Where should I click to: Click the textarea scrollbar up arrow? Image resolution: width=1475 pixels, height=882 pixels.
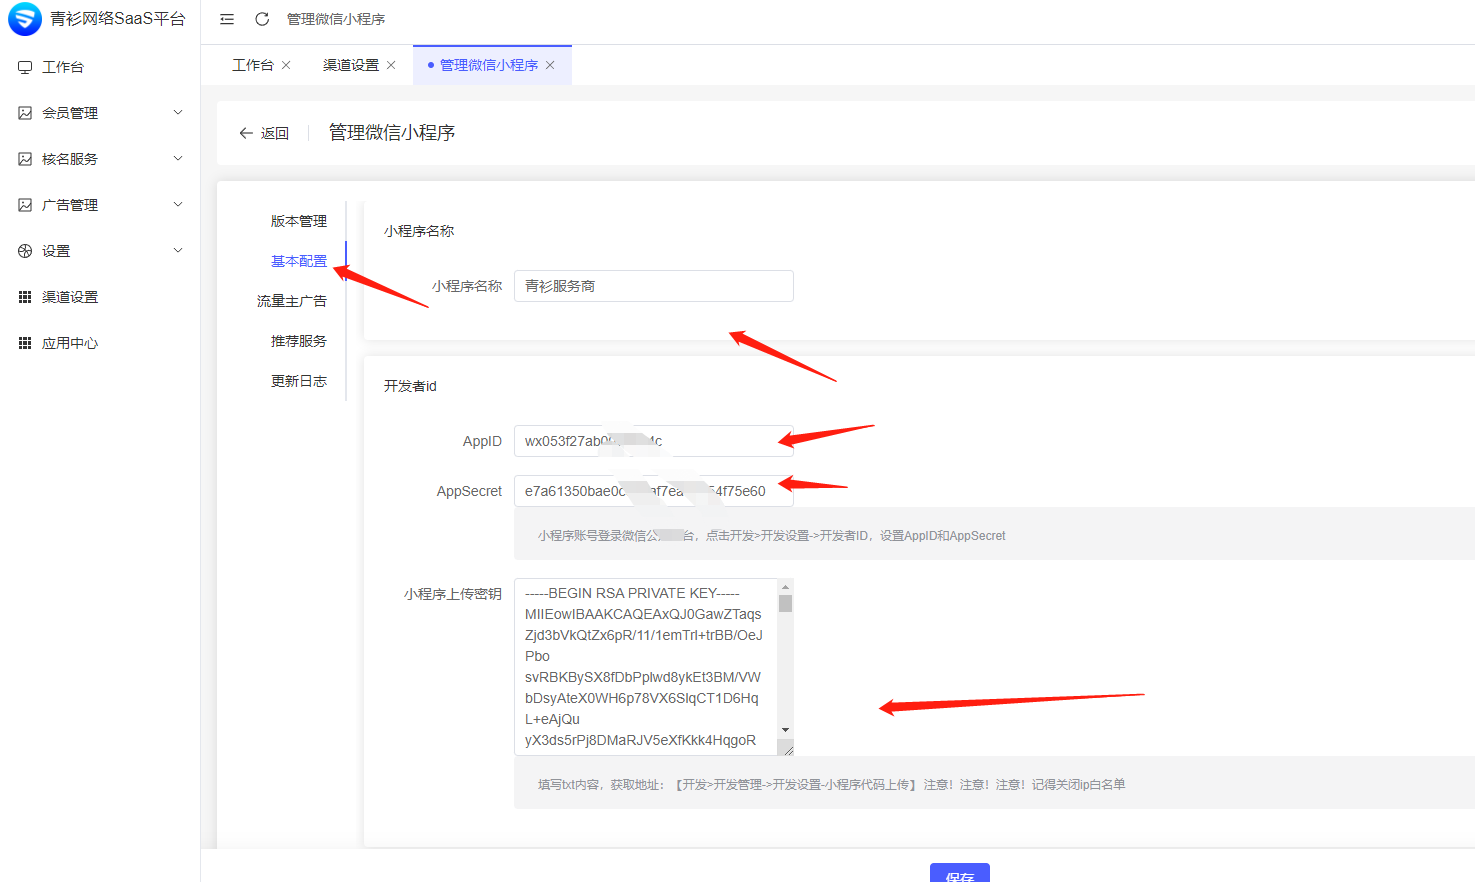(x=785, y=587)
